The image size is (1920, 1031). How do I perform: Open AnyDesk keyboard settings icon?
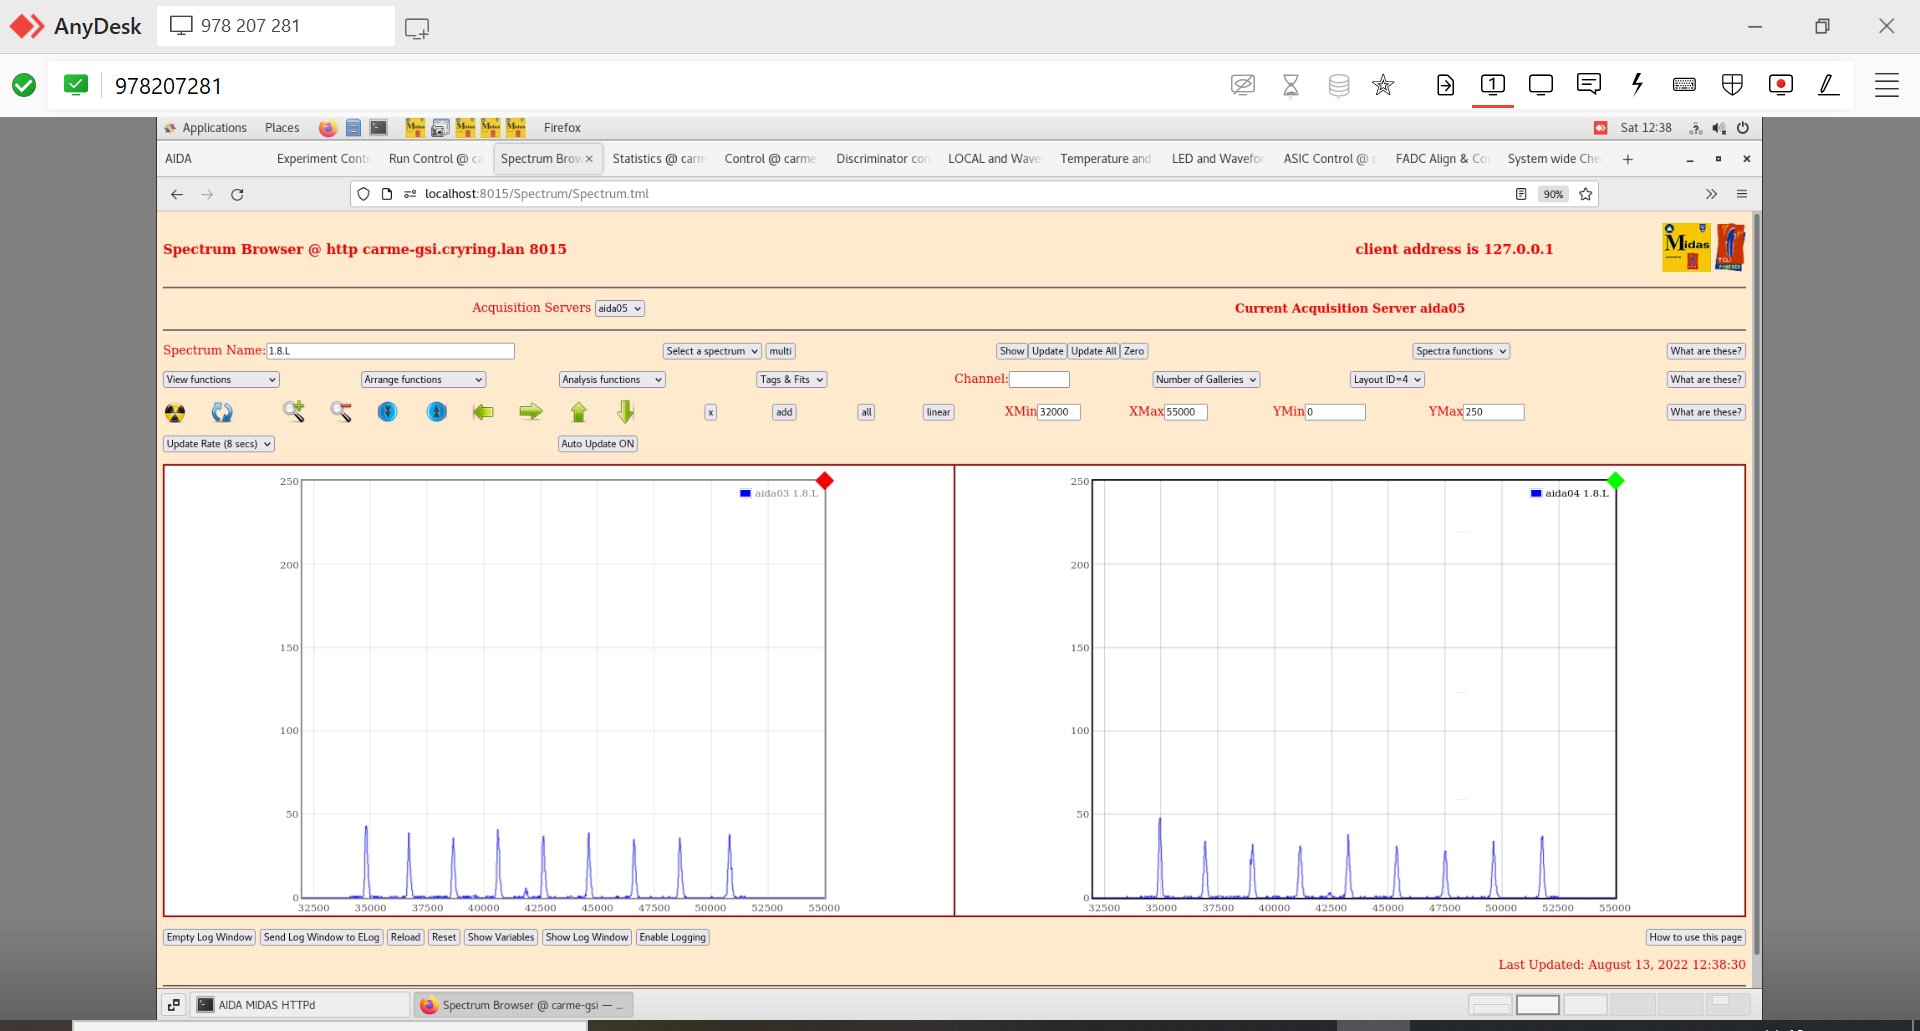[x=1684, y=85]
